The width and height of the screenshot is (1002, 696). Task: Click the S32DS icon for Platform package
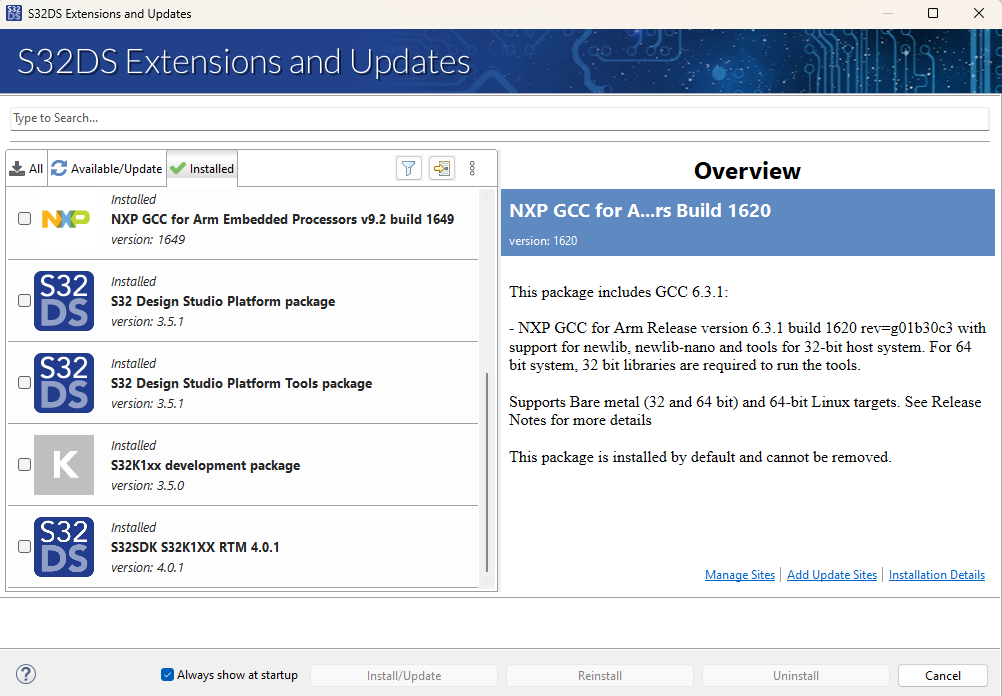(64, 300)
